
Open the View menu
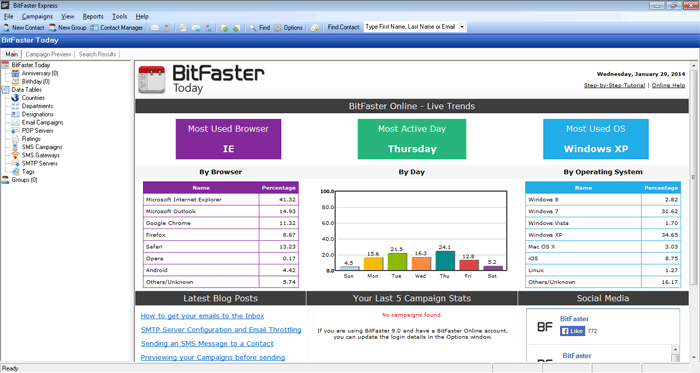(x=68, y=17)
